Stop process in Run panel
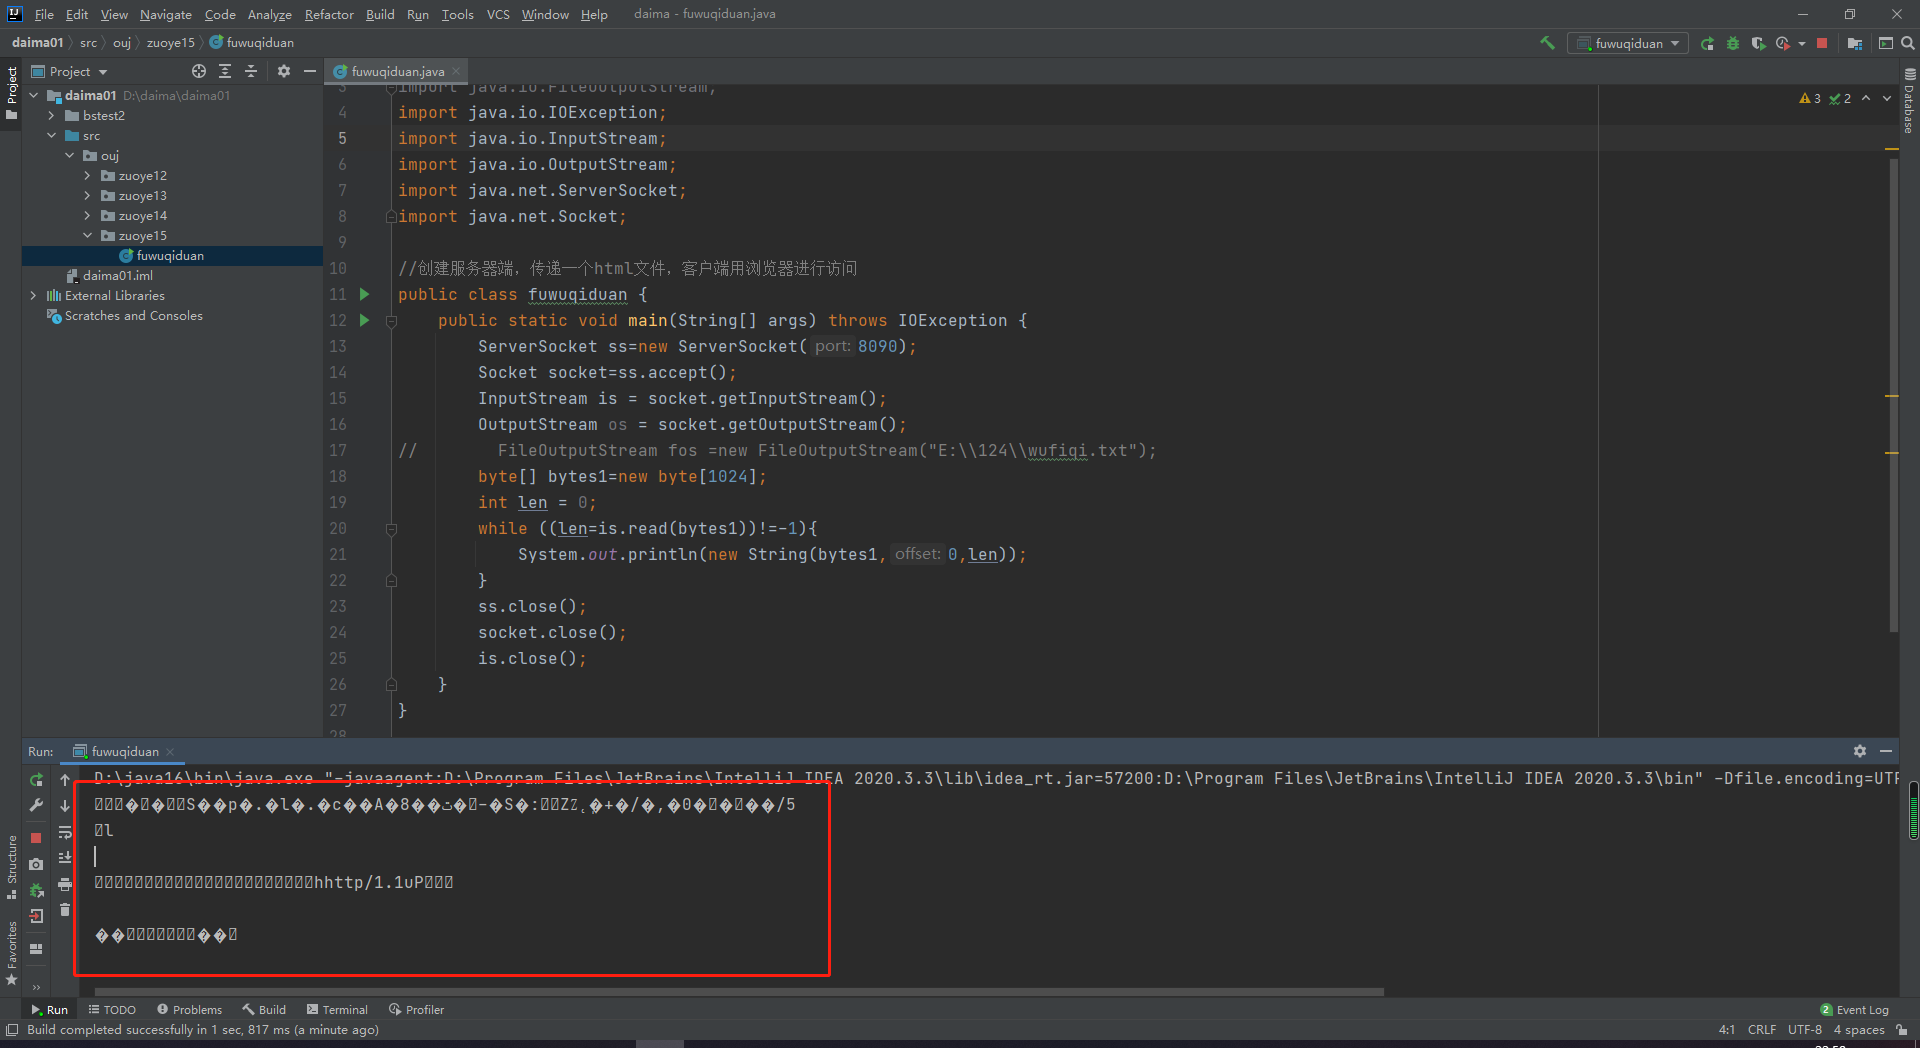This screenshot has width=1920, height=1048. point(36,838)
